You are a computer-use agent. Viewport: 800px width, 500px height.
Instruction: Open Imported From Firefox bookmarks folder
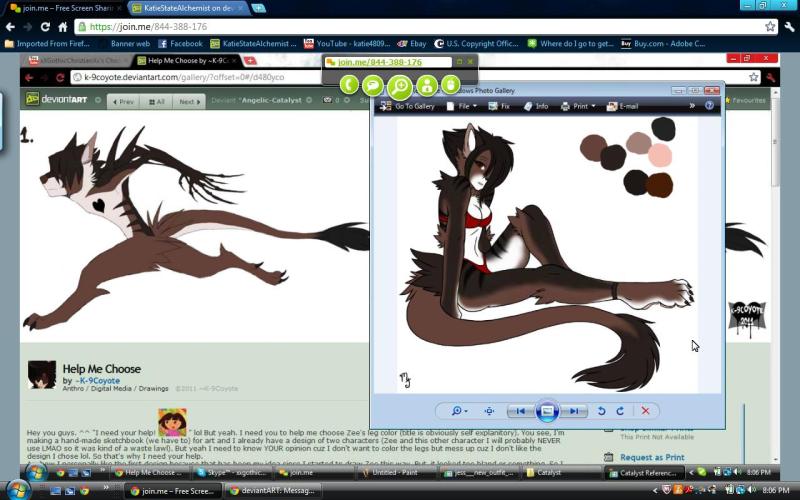47,44
